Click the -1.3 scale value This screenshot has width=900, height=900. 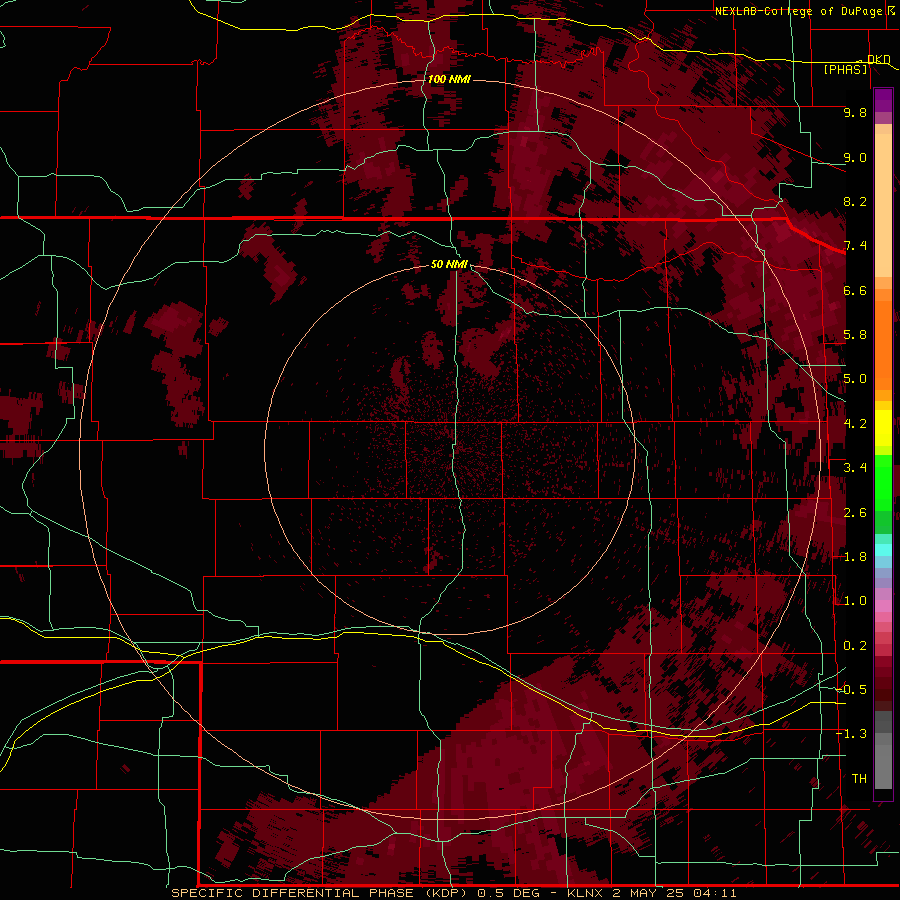coord(852,734)
